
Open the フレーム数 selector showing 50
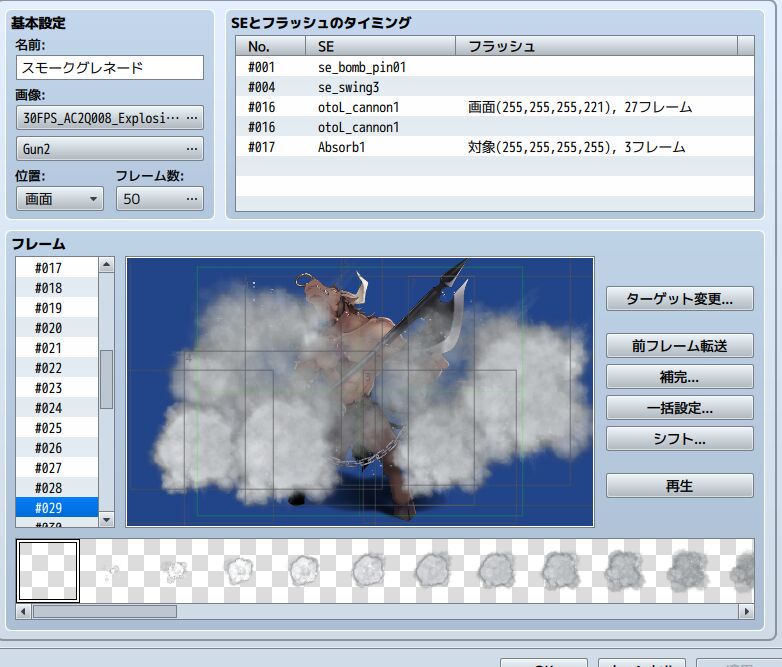coord(160,199)
